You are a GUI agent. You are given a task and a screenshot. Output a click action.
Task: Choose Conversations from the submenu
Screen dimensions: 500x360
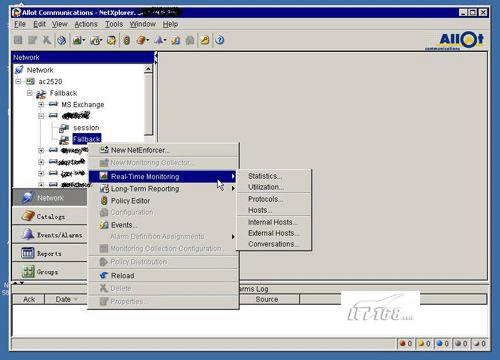pos(274,244)
